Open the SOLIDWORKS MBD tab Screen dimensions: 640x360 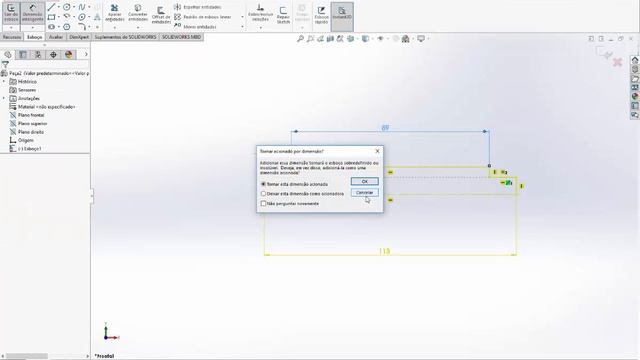click(182, 37)
